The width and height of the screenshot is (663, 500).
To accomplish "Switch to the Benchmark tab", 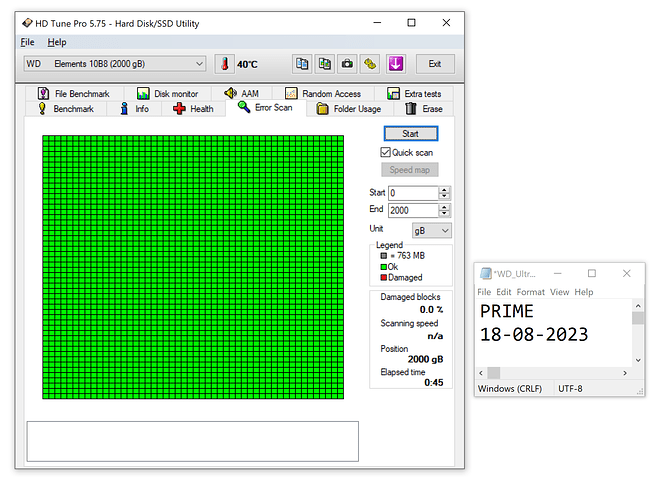I will [x=66, y=109].
